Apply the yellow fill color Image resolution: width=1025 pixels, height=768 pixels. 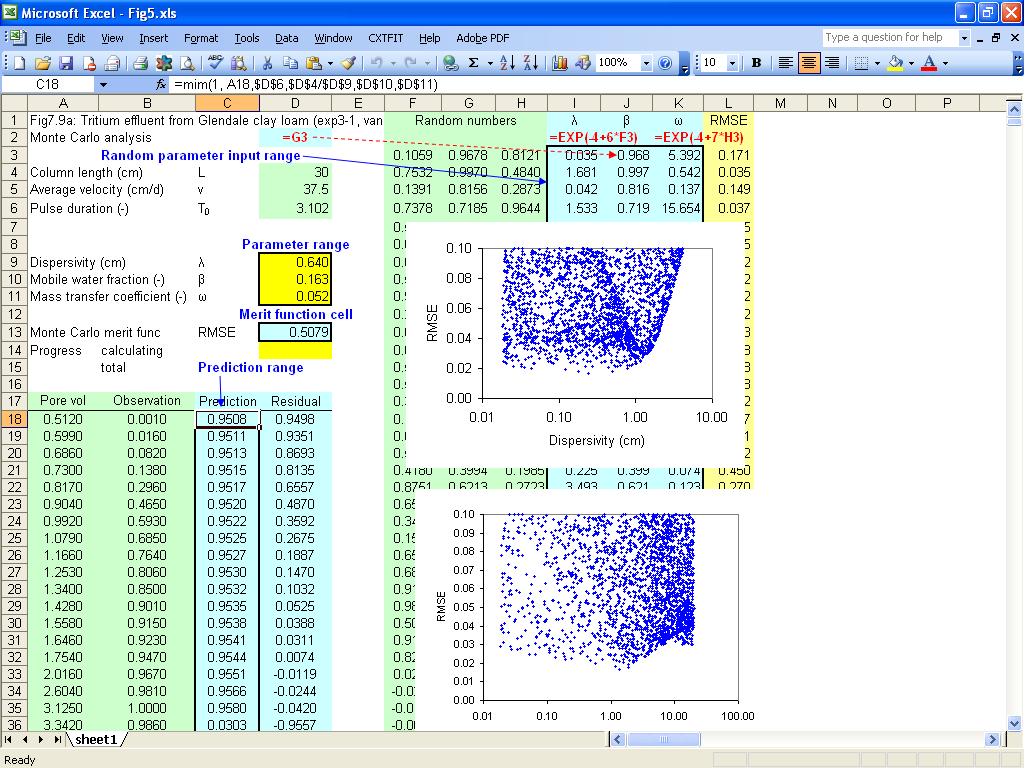point(895,63)
